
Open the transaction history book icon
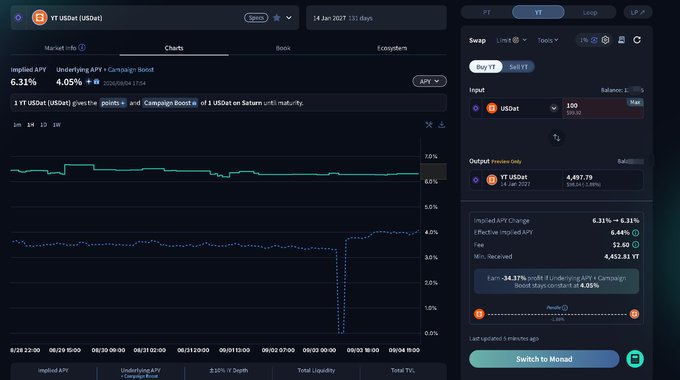click(x=621, y=40)
